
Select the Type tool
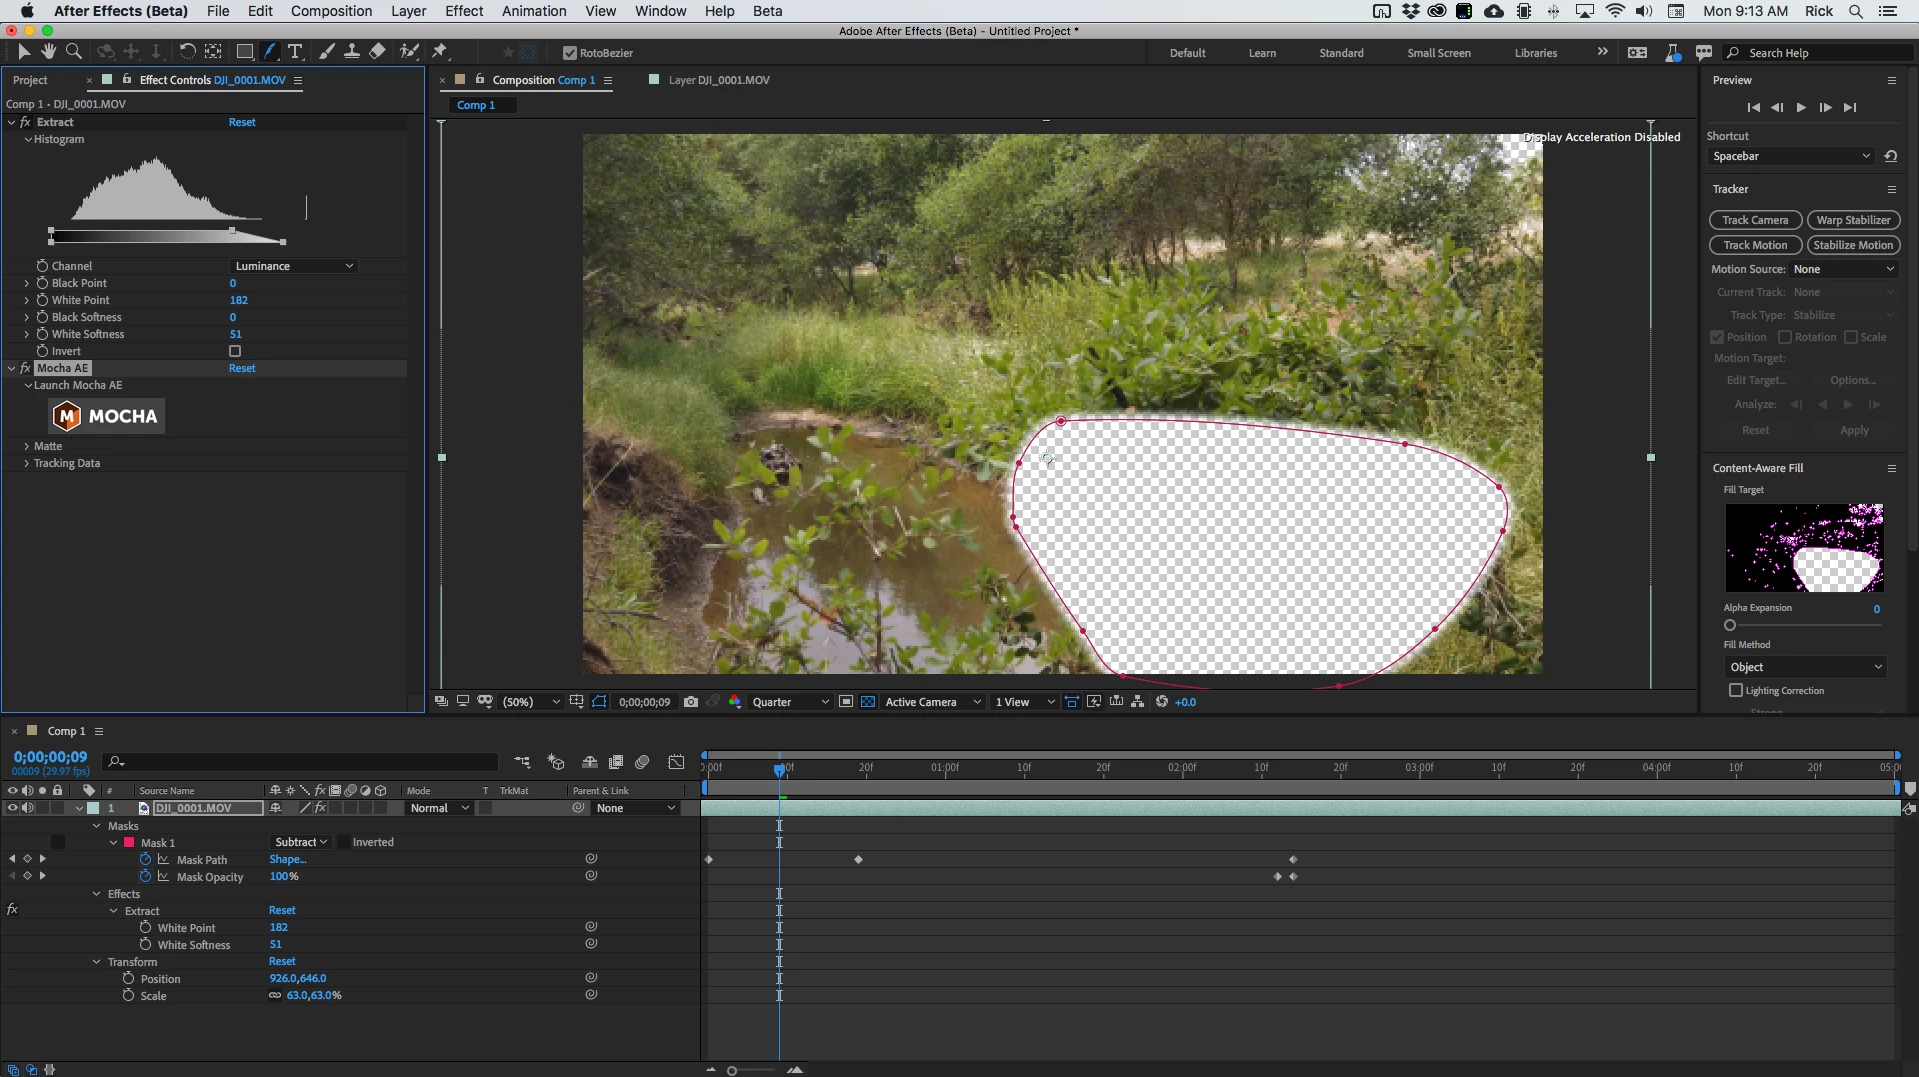(295, 52)
